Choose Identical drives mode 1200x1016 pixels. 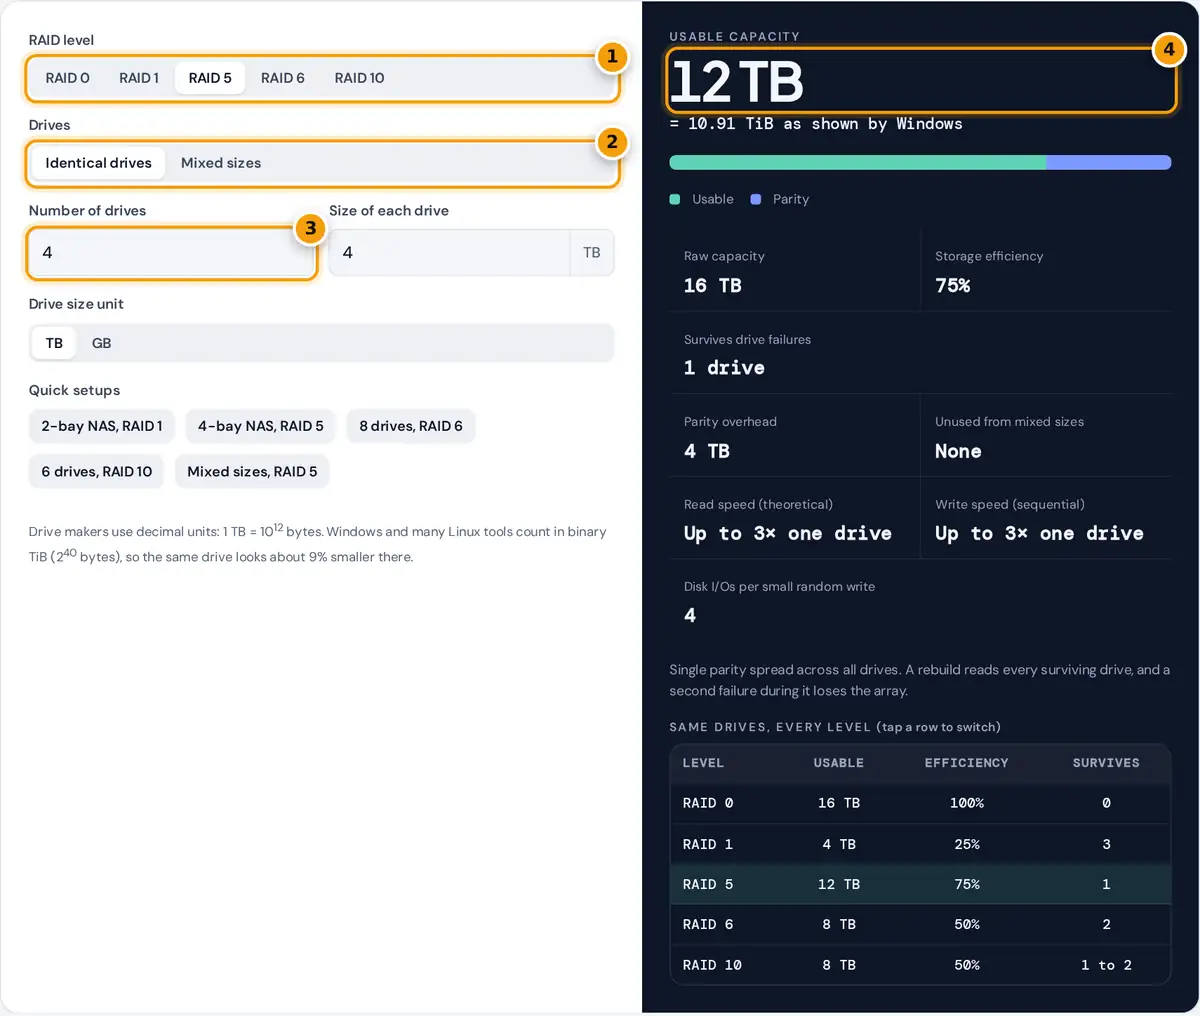click(98, 163)
